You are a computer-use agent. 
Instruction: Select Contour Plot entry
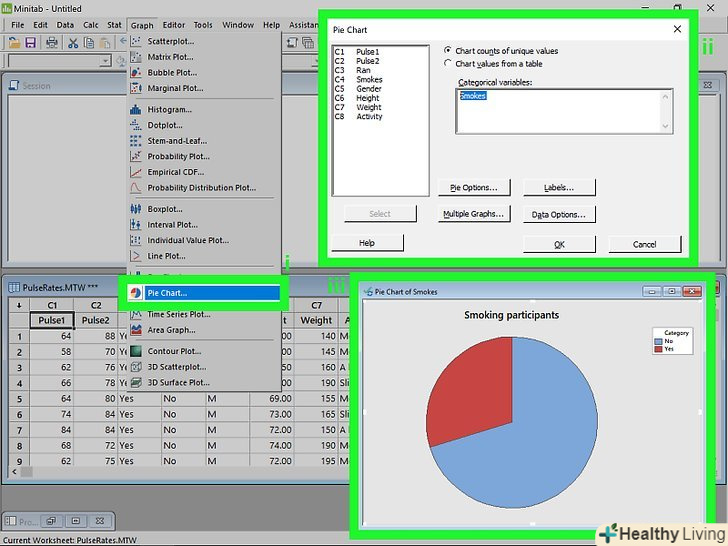[174, 351]
